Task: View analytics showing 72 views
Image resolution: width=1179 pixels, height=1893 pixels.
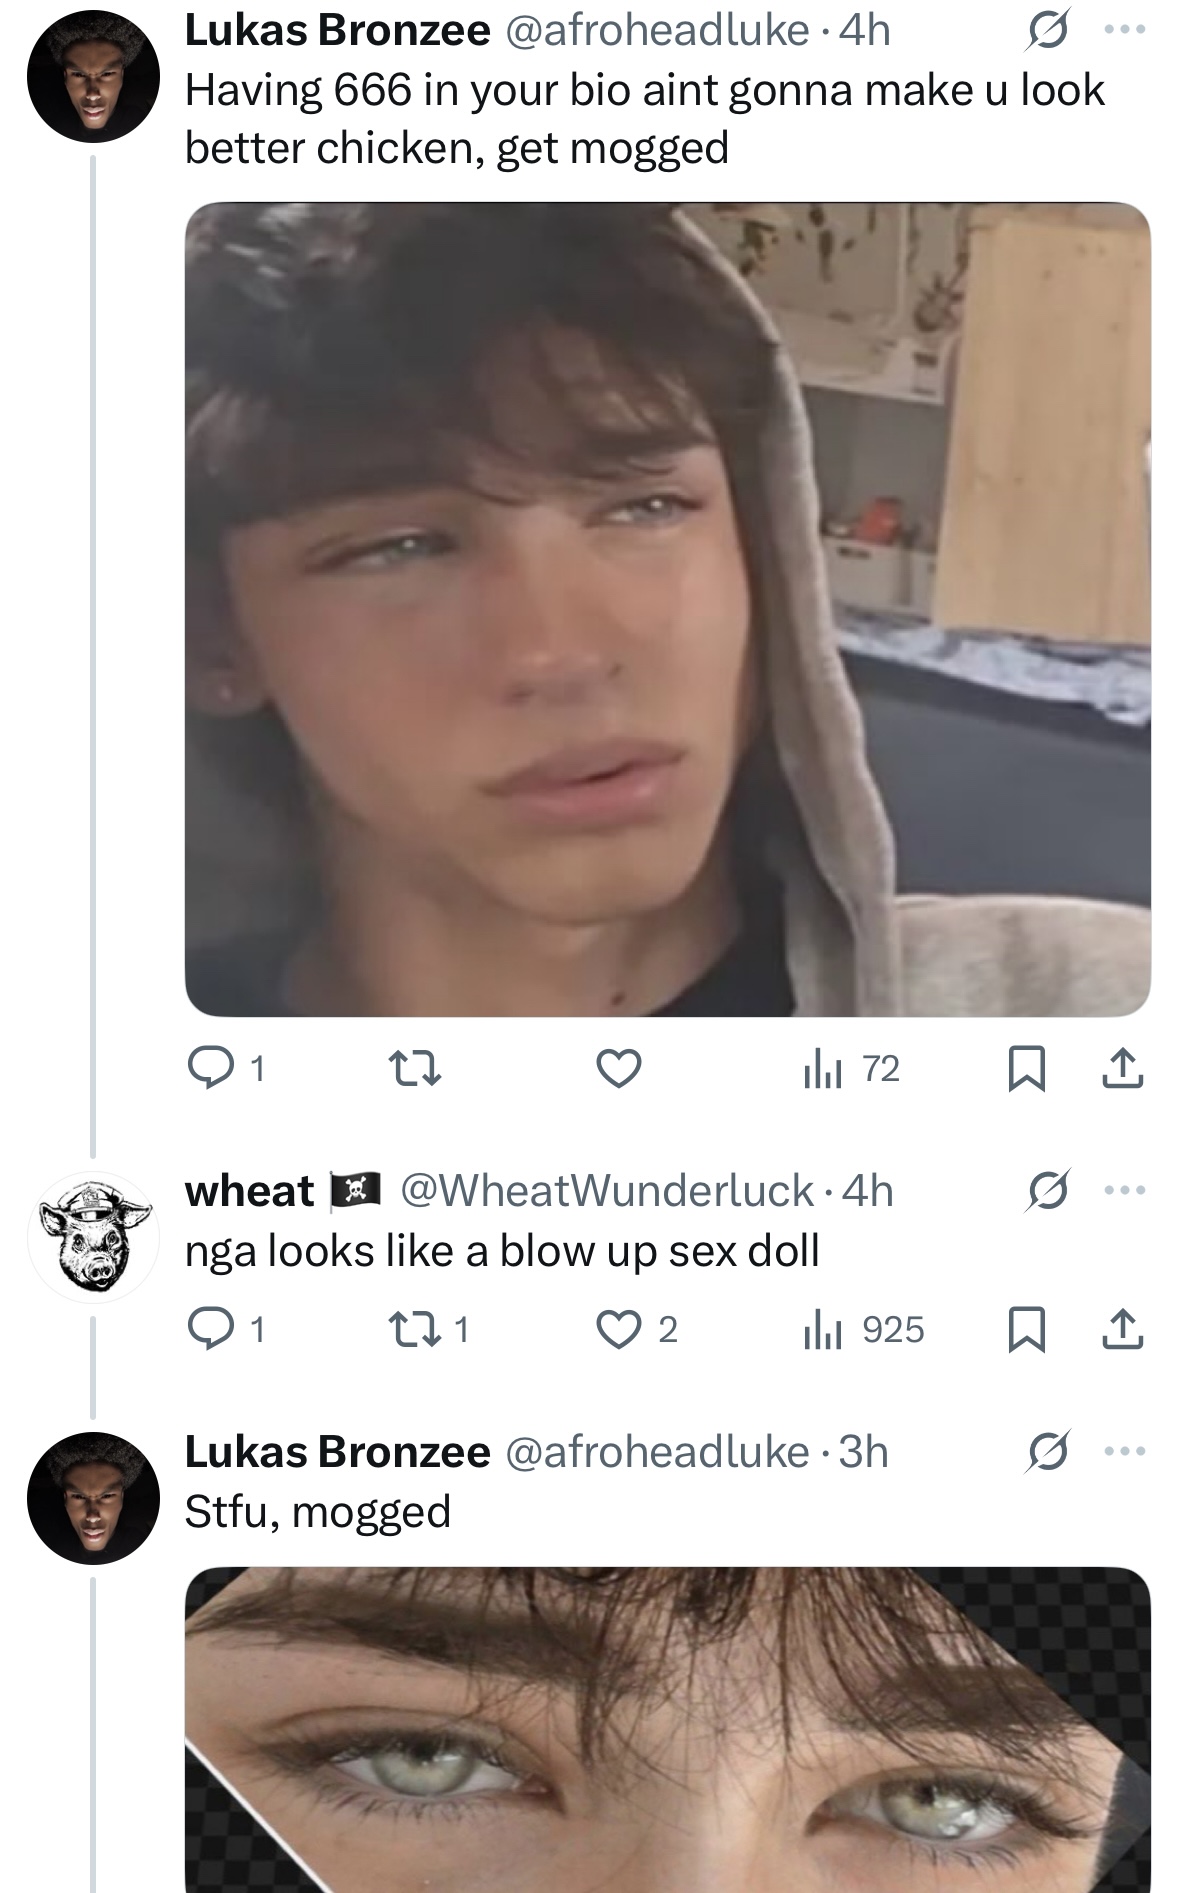Action: pos(851,1069)
